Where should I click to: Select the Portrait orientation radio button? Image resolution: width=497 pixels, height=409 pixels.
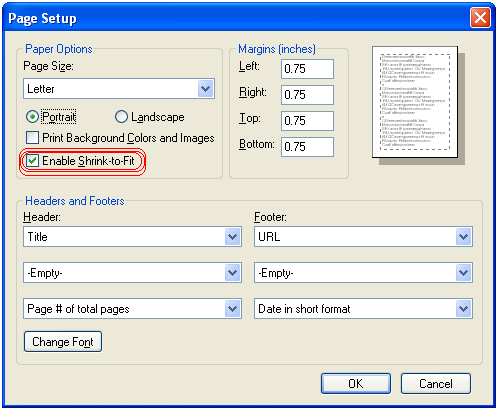click(32, 117)
